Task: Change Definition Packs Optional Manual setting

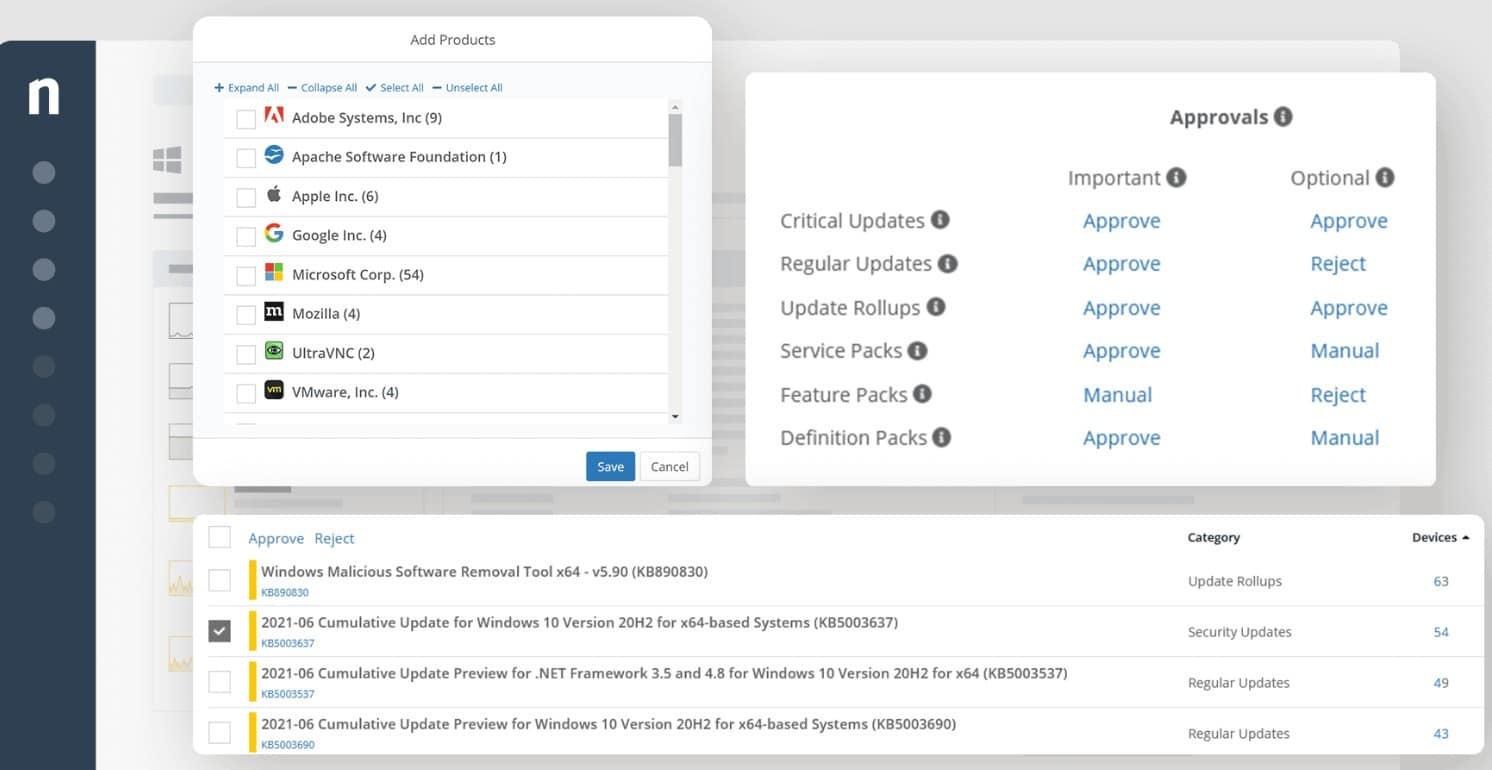Action: [x=1345, y=438]
